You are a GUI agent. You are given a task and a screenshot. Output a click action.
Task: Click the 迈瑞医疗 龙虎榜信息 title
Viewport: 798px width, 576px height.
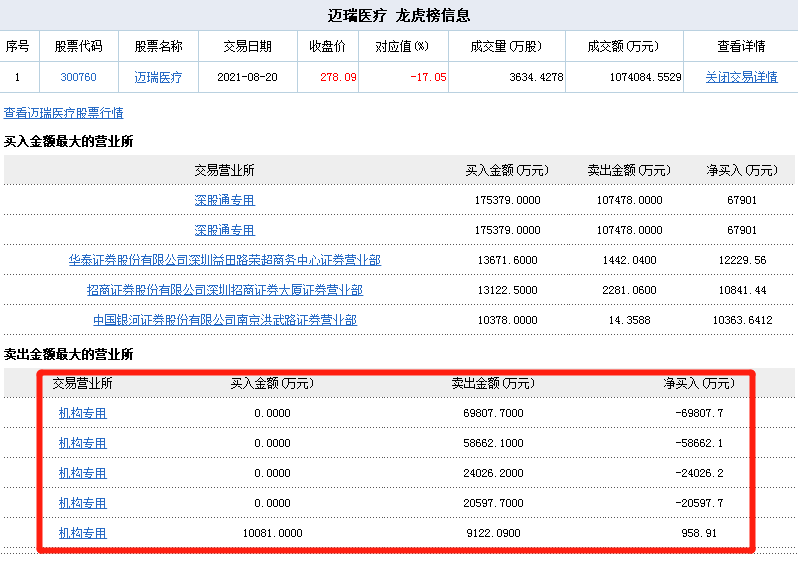point(399,15)
